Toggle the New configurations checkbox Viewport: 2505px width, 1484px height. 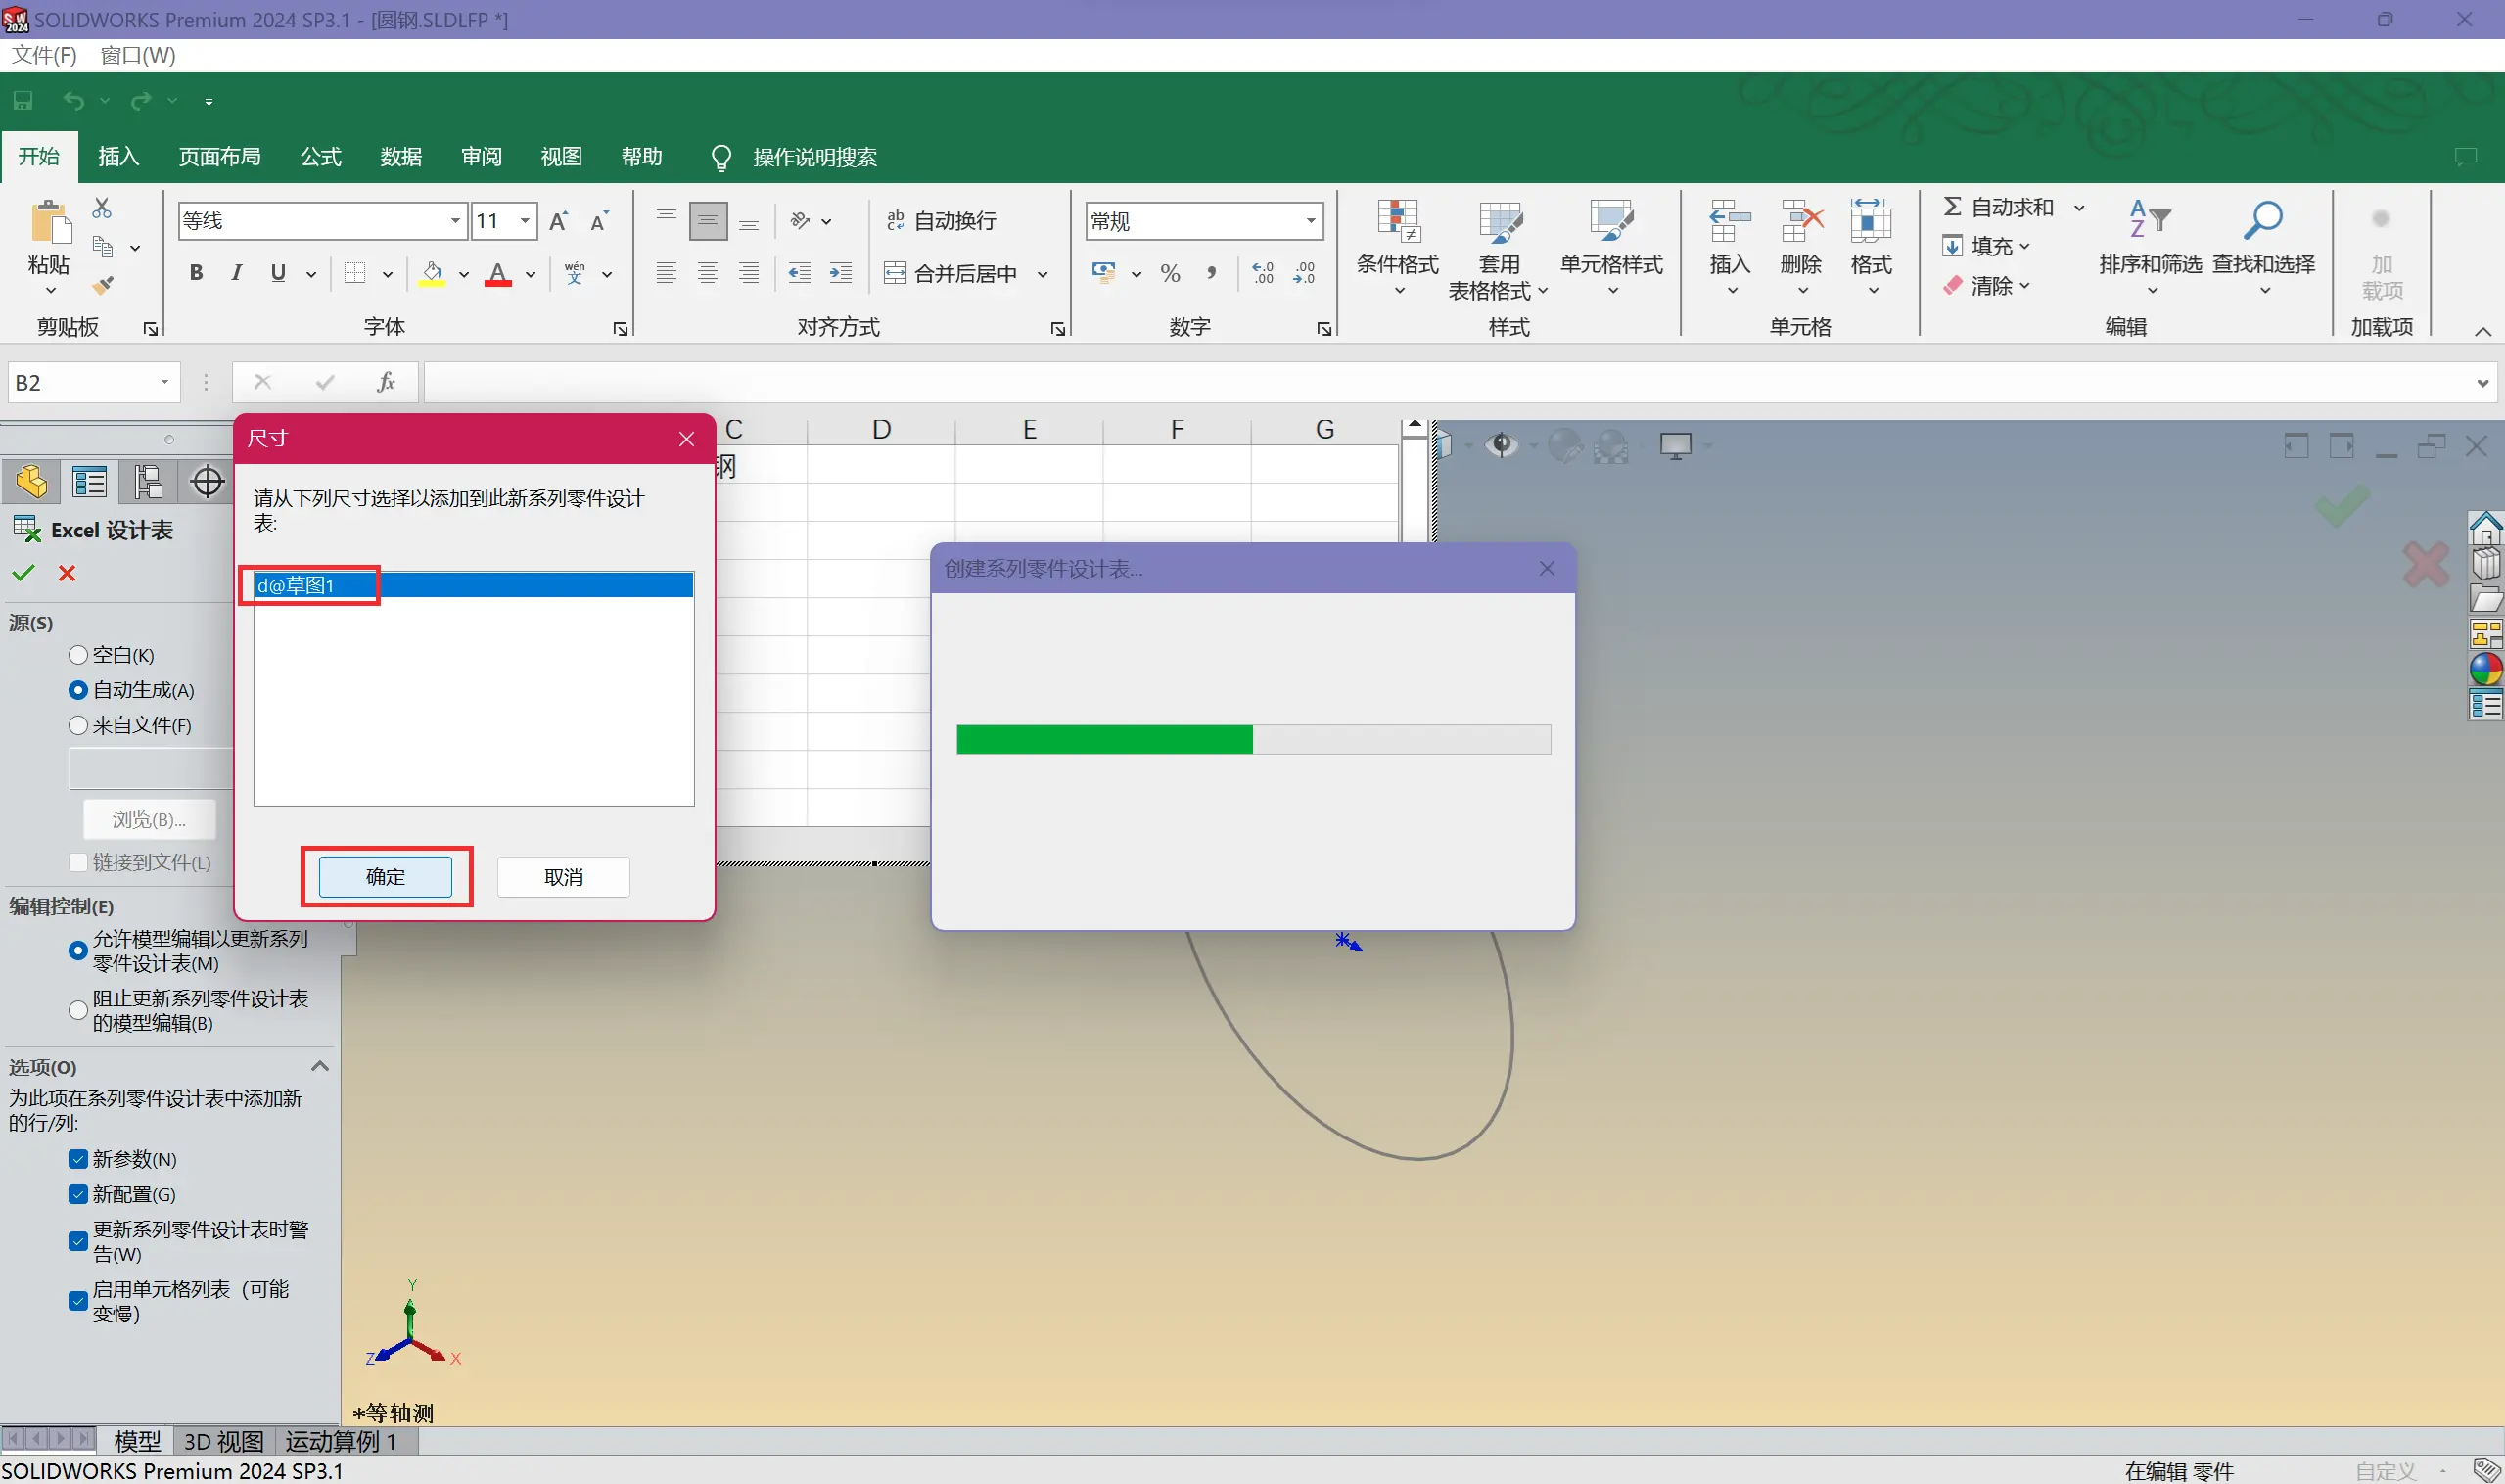(x=78, y=1194)
